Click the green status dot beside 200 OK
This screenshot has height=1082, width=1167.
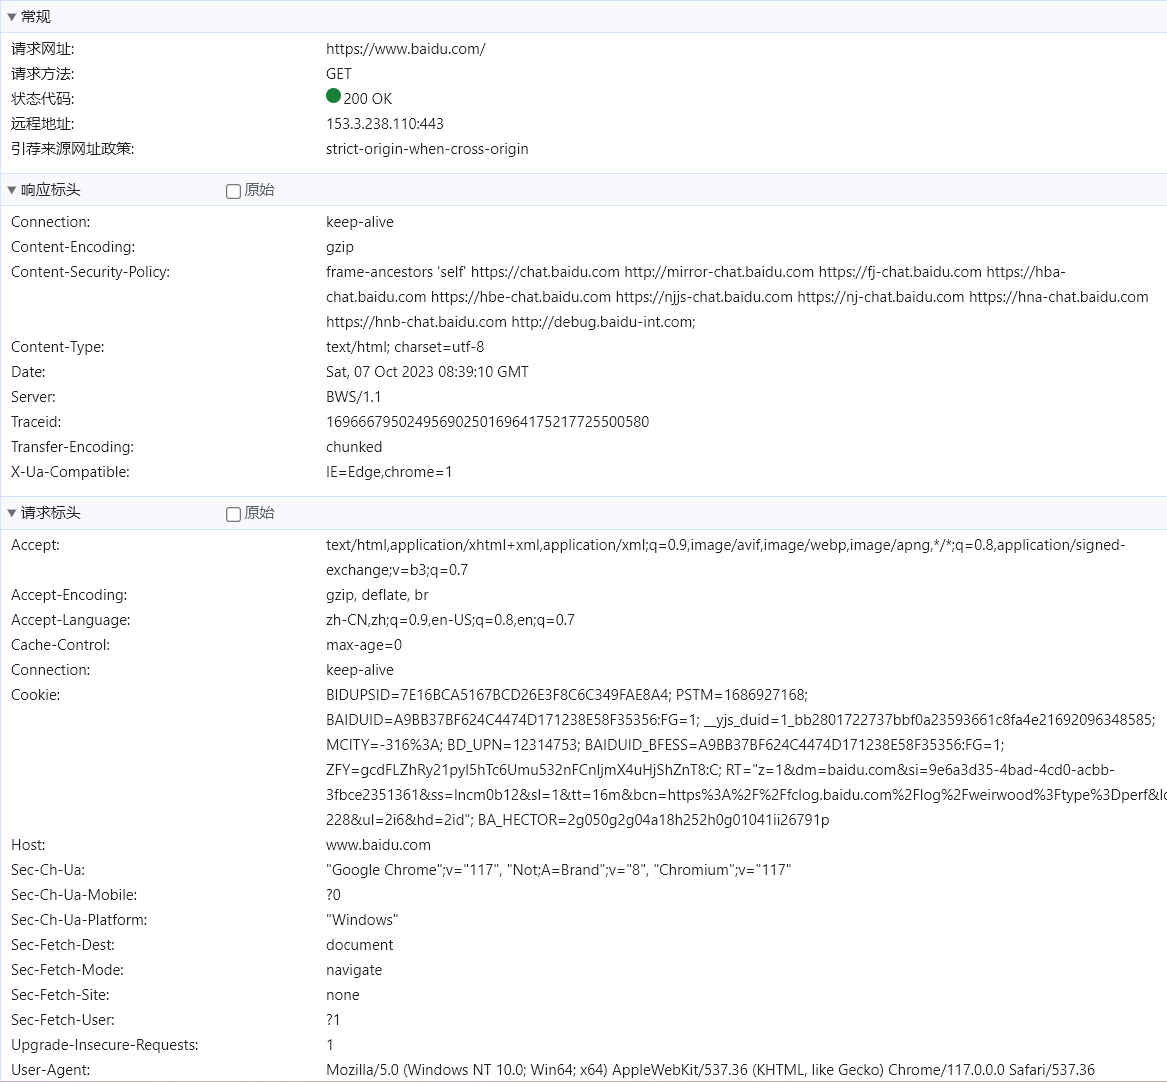tap(334, 96)
